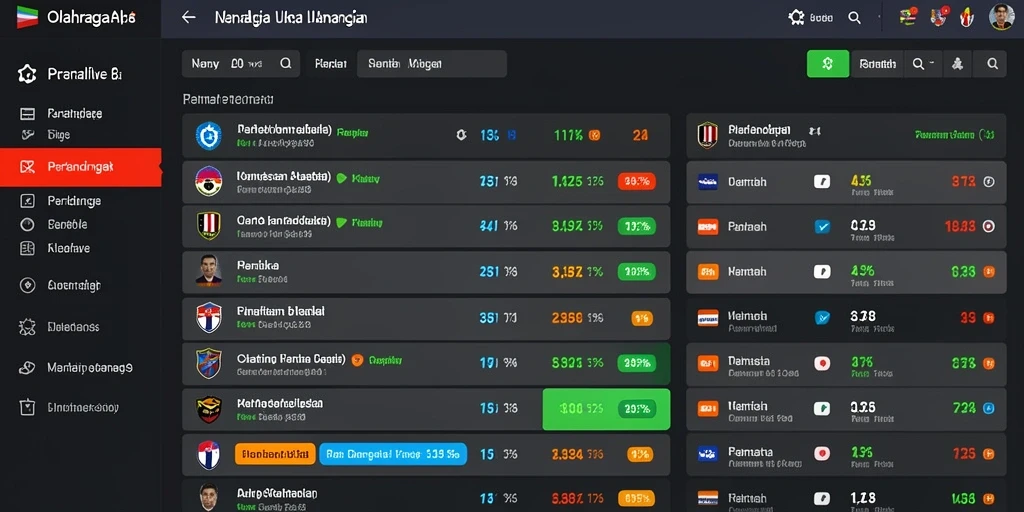Expand the first team row's circular icon before 13%
Viewport: 1024px width, 512px height.
point(461,135)
